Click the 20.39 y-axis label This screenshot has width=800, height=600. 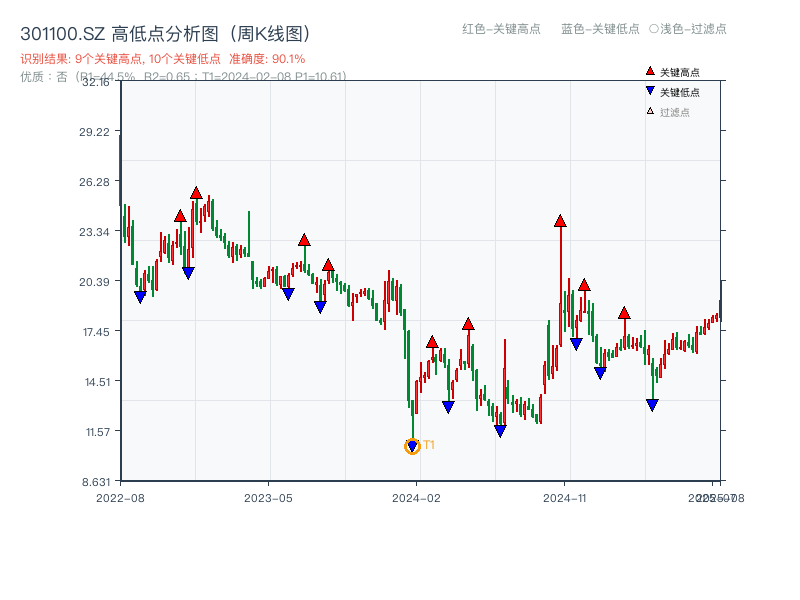(x=94, y=282)
